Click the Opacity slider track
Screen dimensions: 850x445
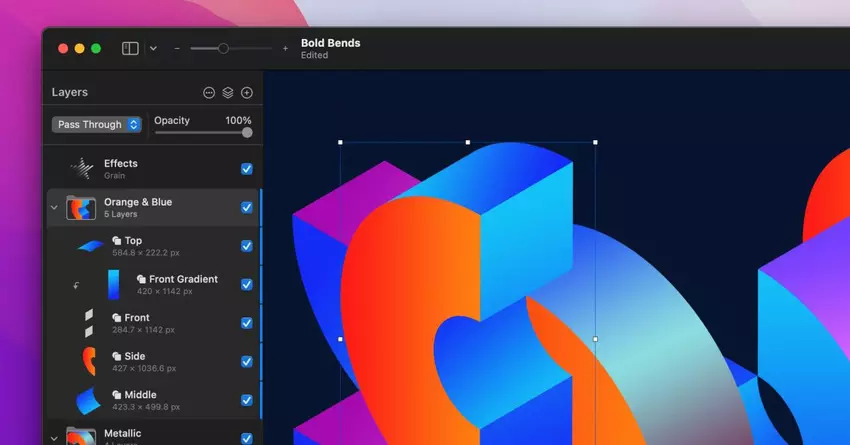coord(200,132)
